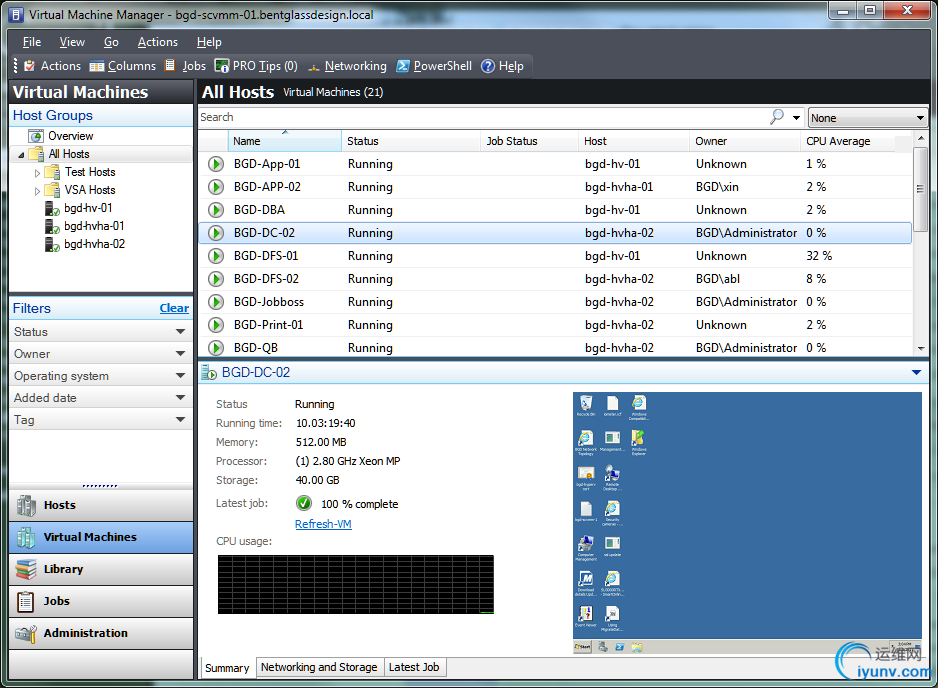Expand the Test Hosts tree node
This screenshot has height=688, width=938.
pyautogui.click(x=37, y=173)
